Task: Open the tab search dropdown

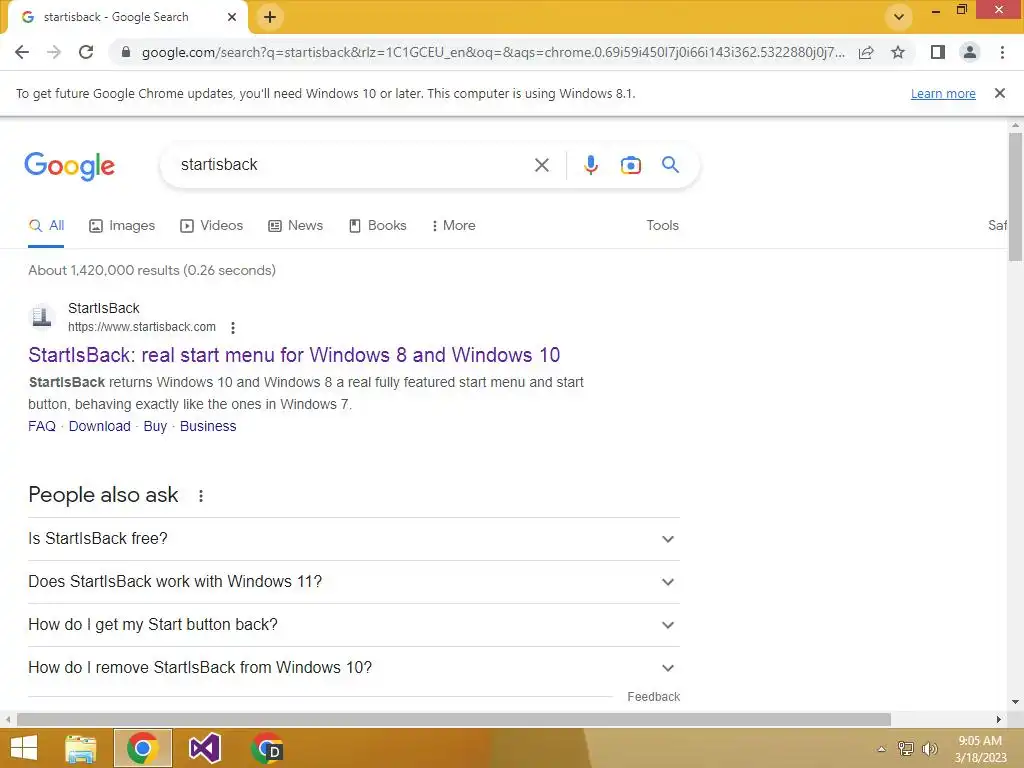Action: pos(899,17)
